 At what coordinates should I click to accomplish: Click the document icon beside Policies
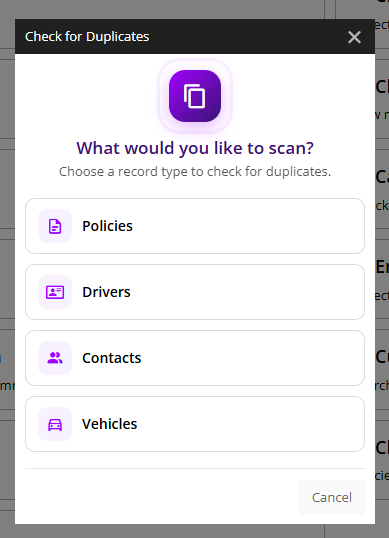coord(55,226)
